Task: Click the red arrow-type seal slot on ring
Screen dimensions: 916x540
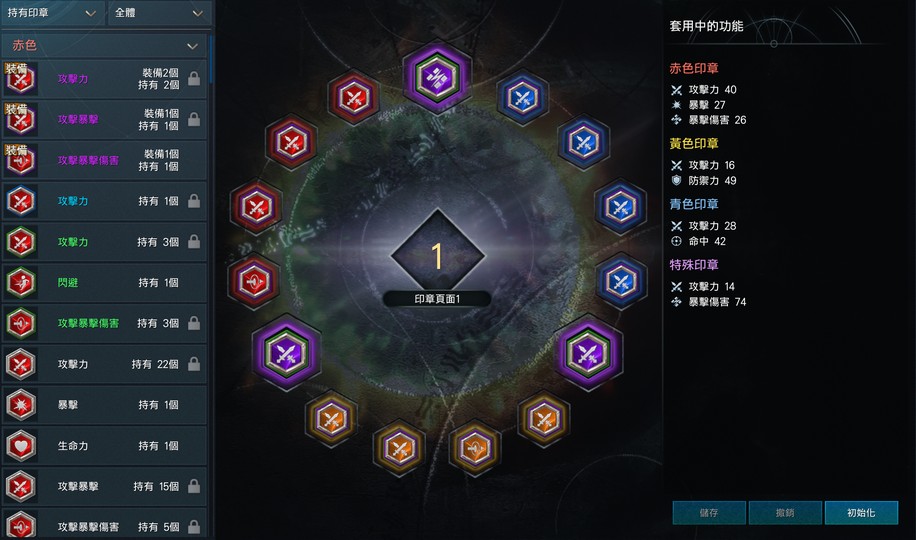Action: tap(254, 281)
